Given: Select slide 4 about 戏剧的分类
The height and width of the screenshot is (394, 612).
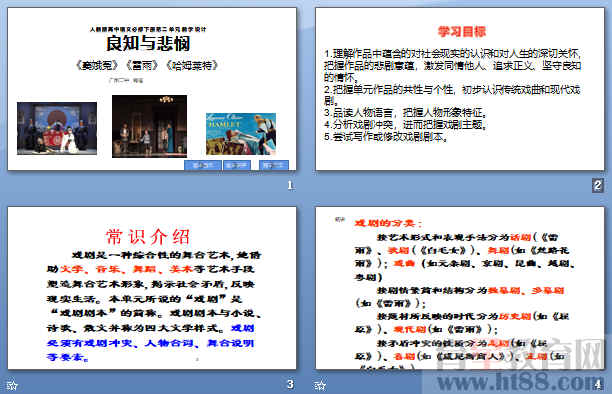Looking at the screenshot, I should [x=460, y=288].
